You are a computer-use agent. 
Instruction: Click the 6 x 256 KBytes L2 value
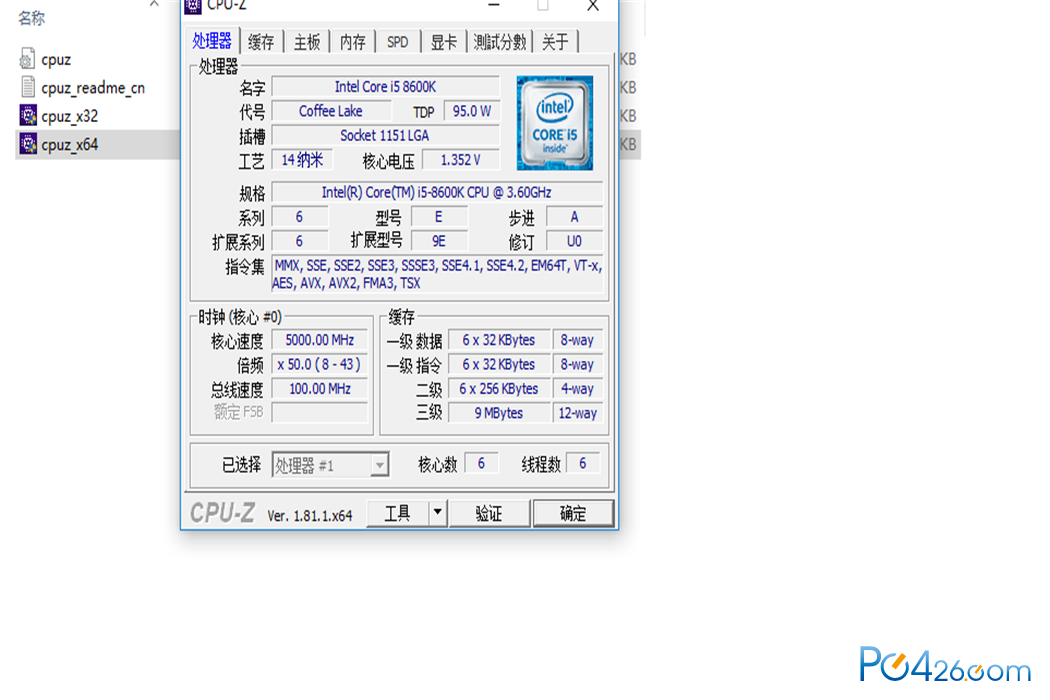click(499, 389)
